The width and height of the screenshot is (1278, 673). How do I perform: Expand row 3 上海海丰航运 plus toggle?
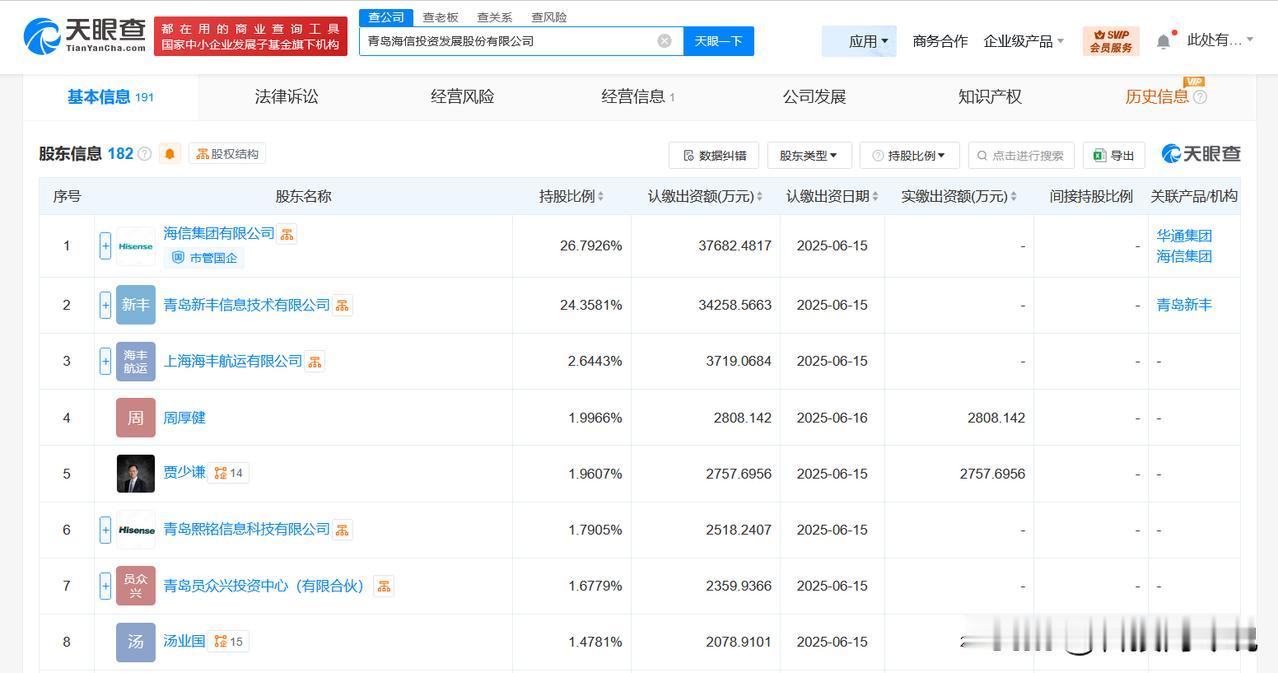[105, 361]
